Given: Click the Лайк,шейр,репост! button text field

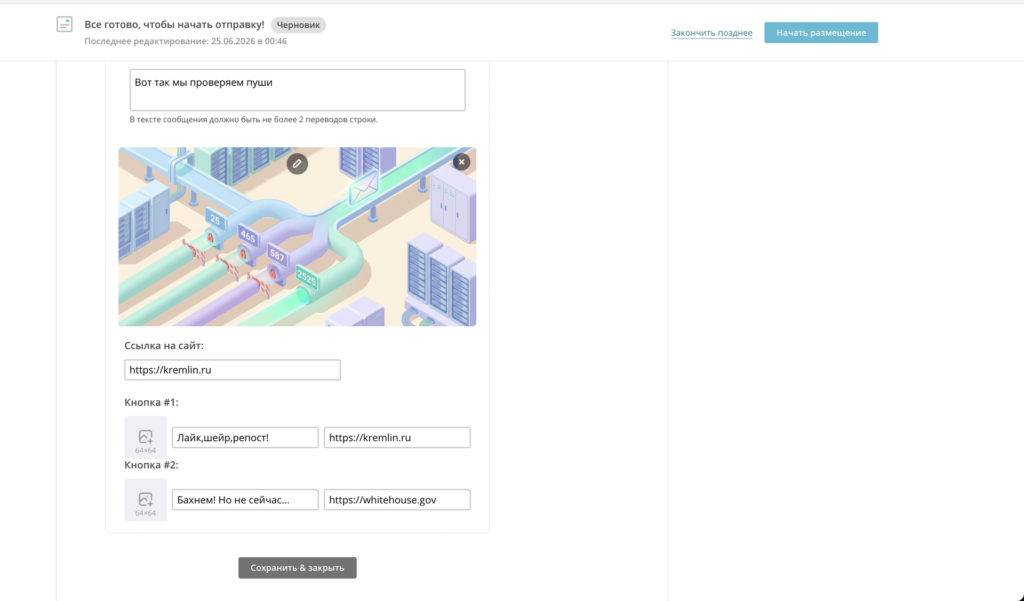Looking at the screenshot, I should [245, 438].
